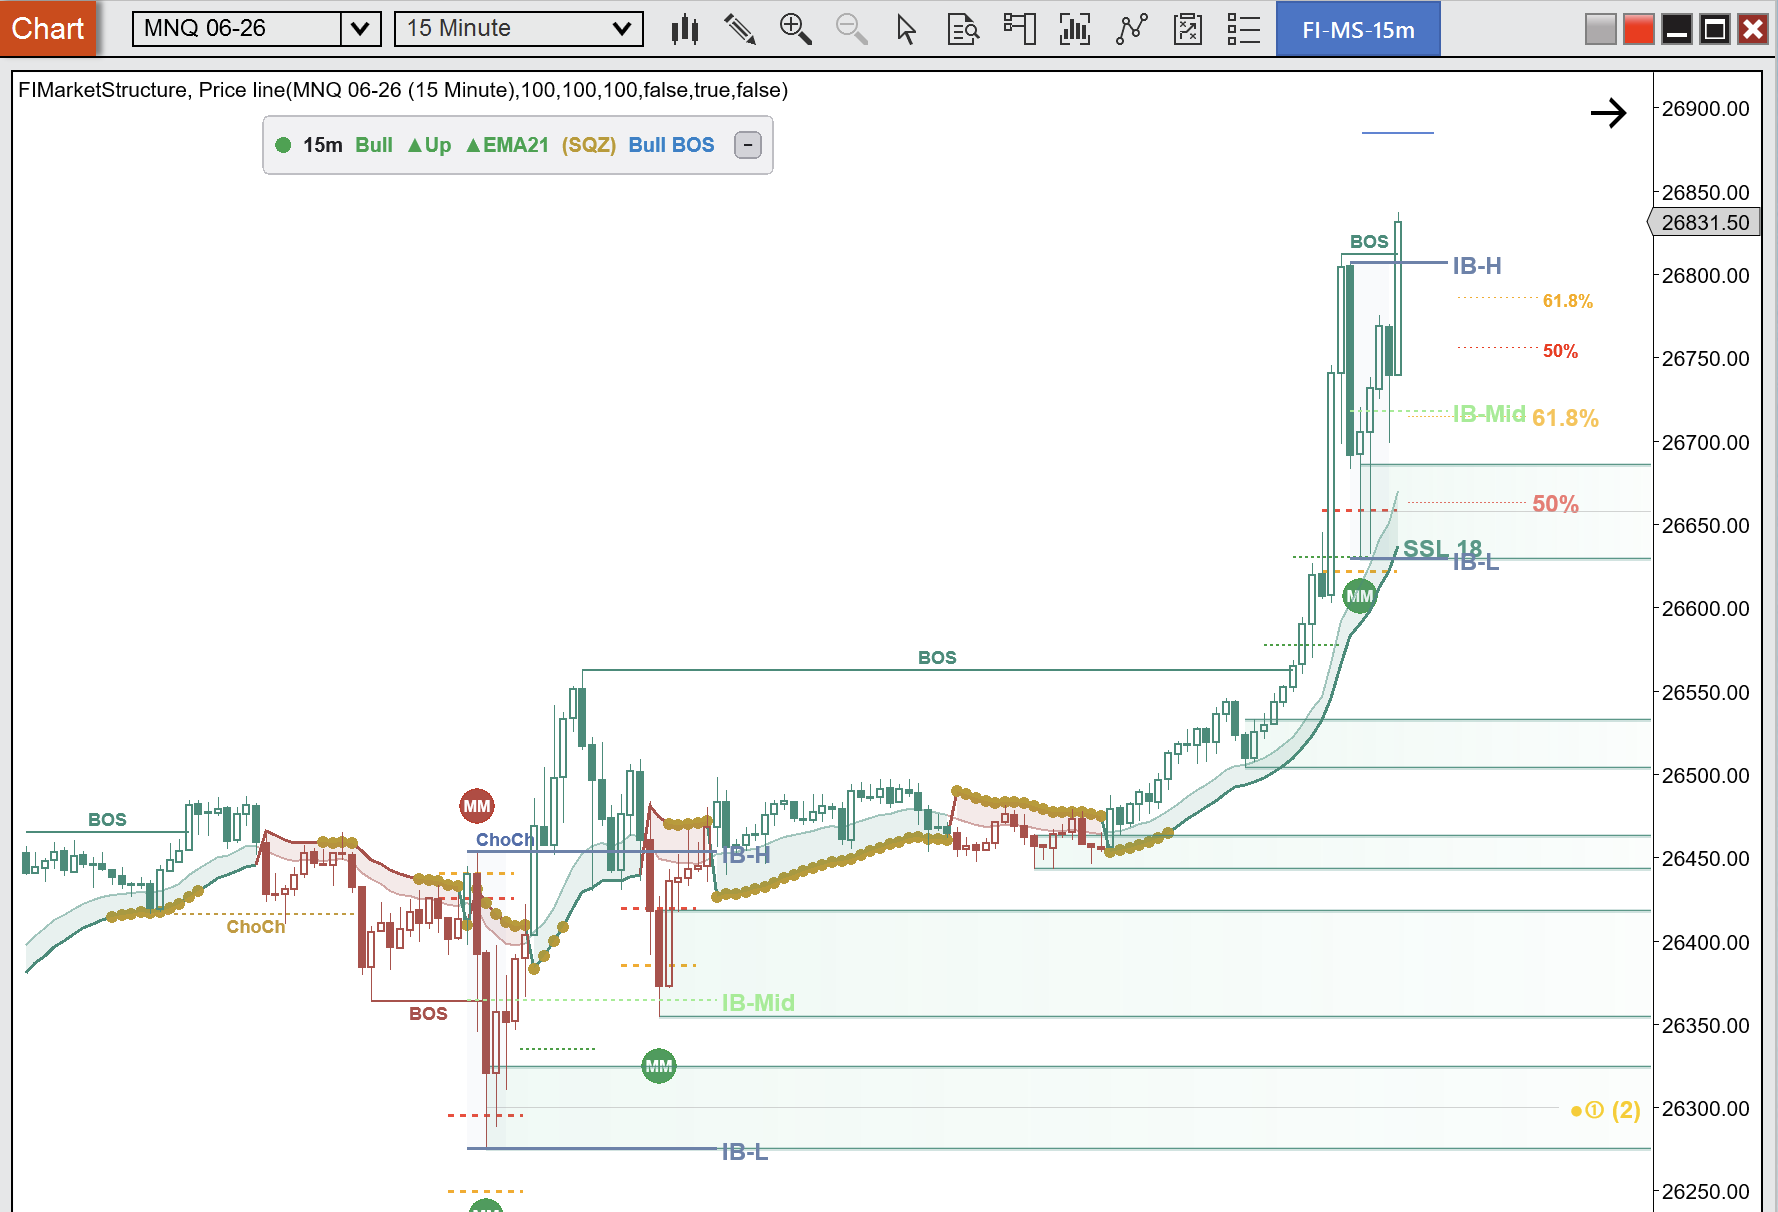Expand the MNQ 06-26 instrument dropdown arrow
Image resolution: width=1778 pixels, height=1212 pixels.
(x=361, y=29)
